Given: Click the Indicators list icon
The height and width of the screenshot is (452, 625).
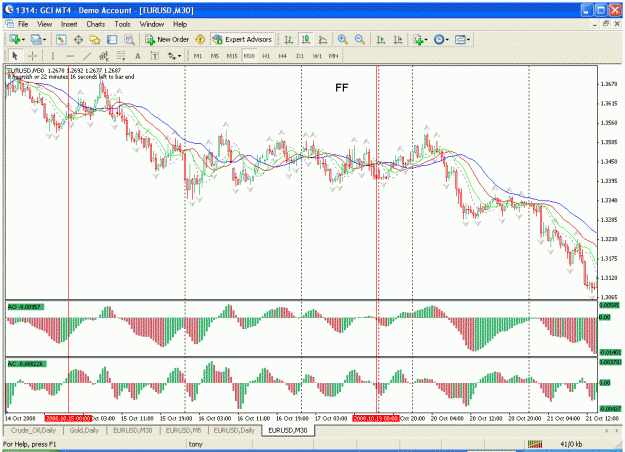Looking at the screenshot, I should coord(418,39).
